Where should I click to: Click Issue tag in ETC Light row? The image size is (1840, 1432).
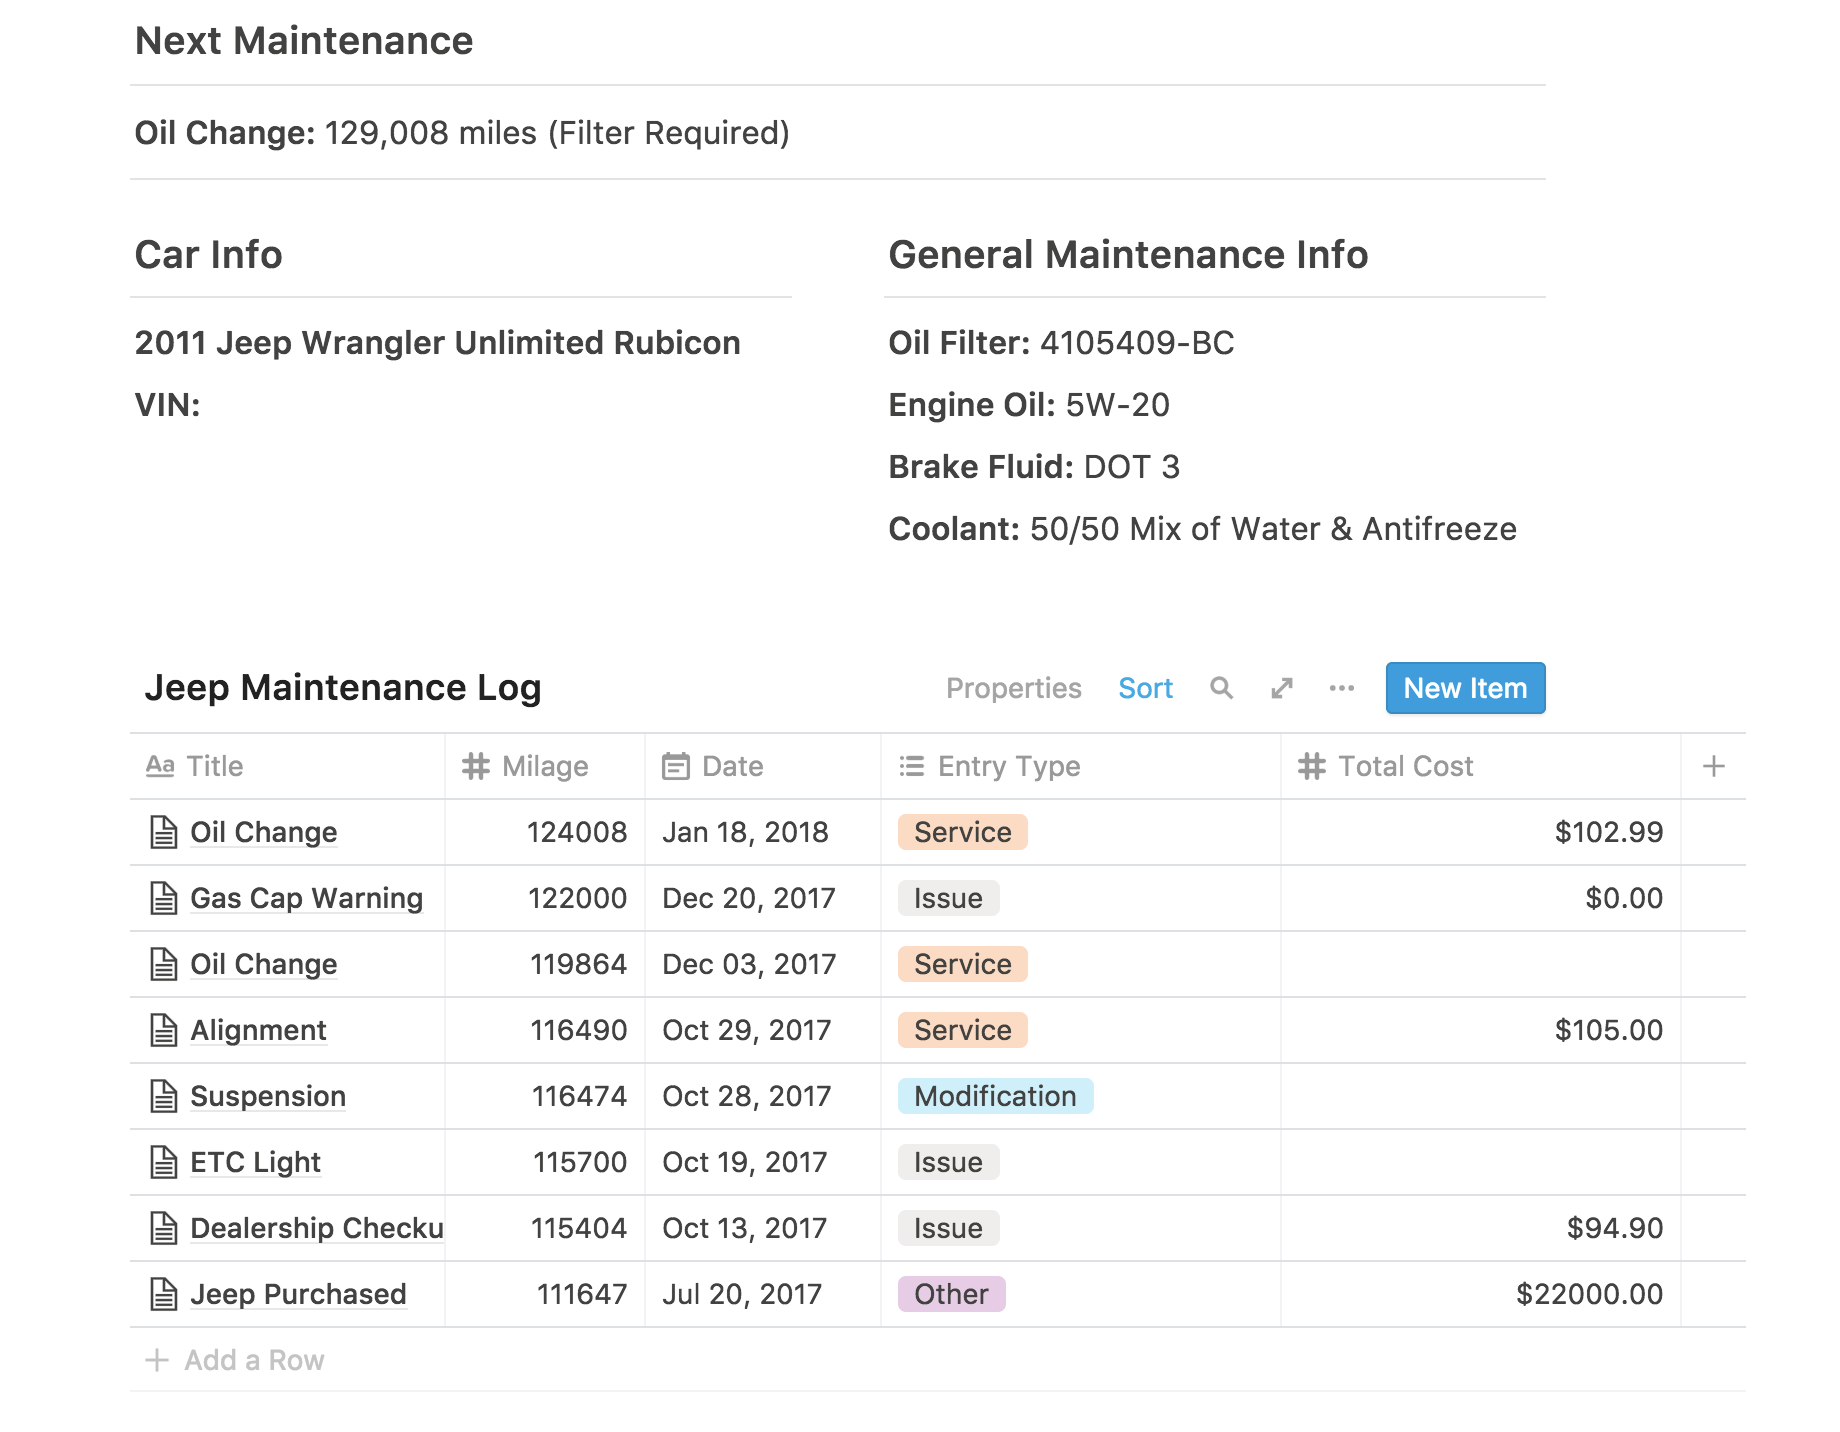[x=948, y=1162]
